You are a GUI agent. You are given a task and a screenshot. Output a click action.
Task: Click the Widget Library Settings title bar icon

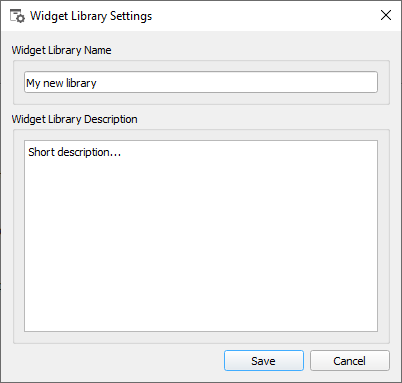17,16
